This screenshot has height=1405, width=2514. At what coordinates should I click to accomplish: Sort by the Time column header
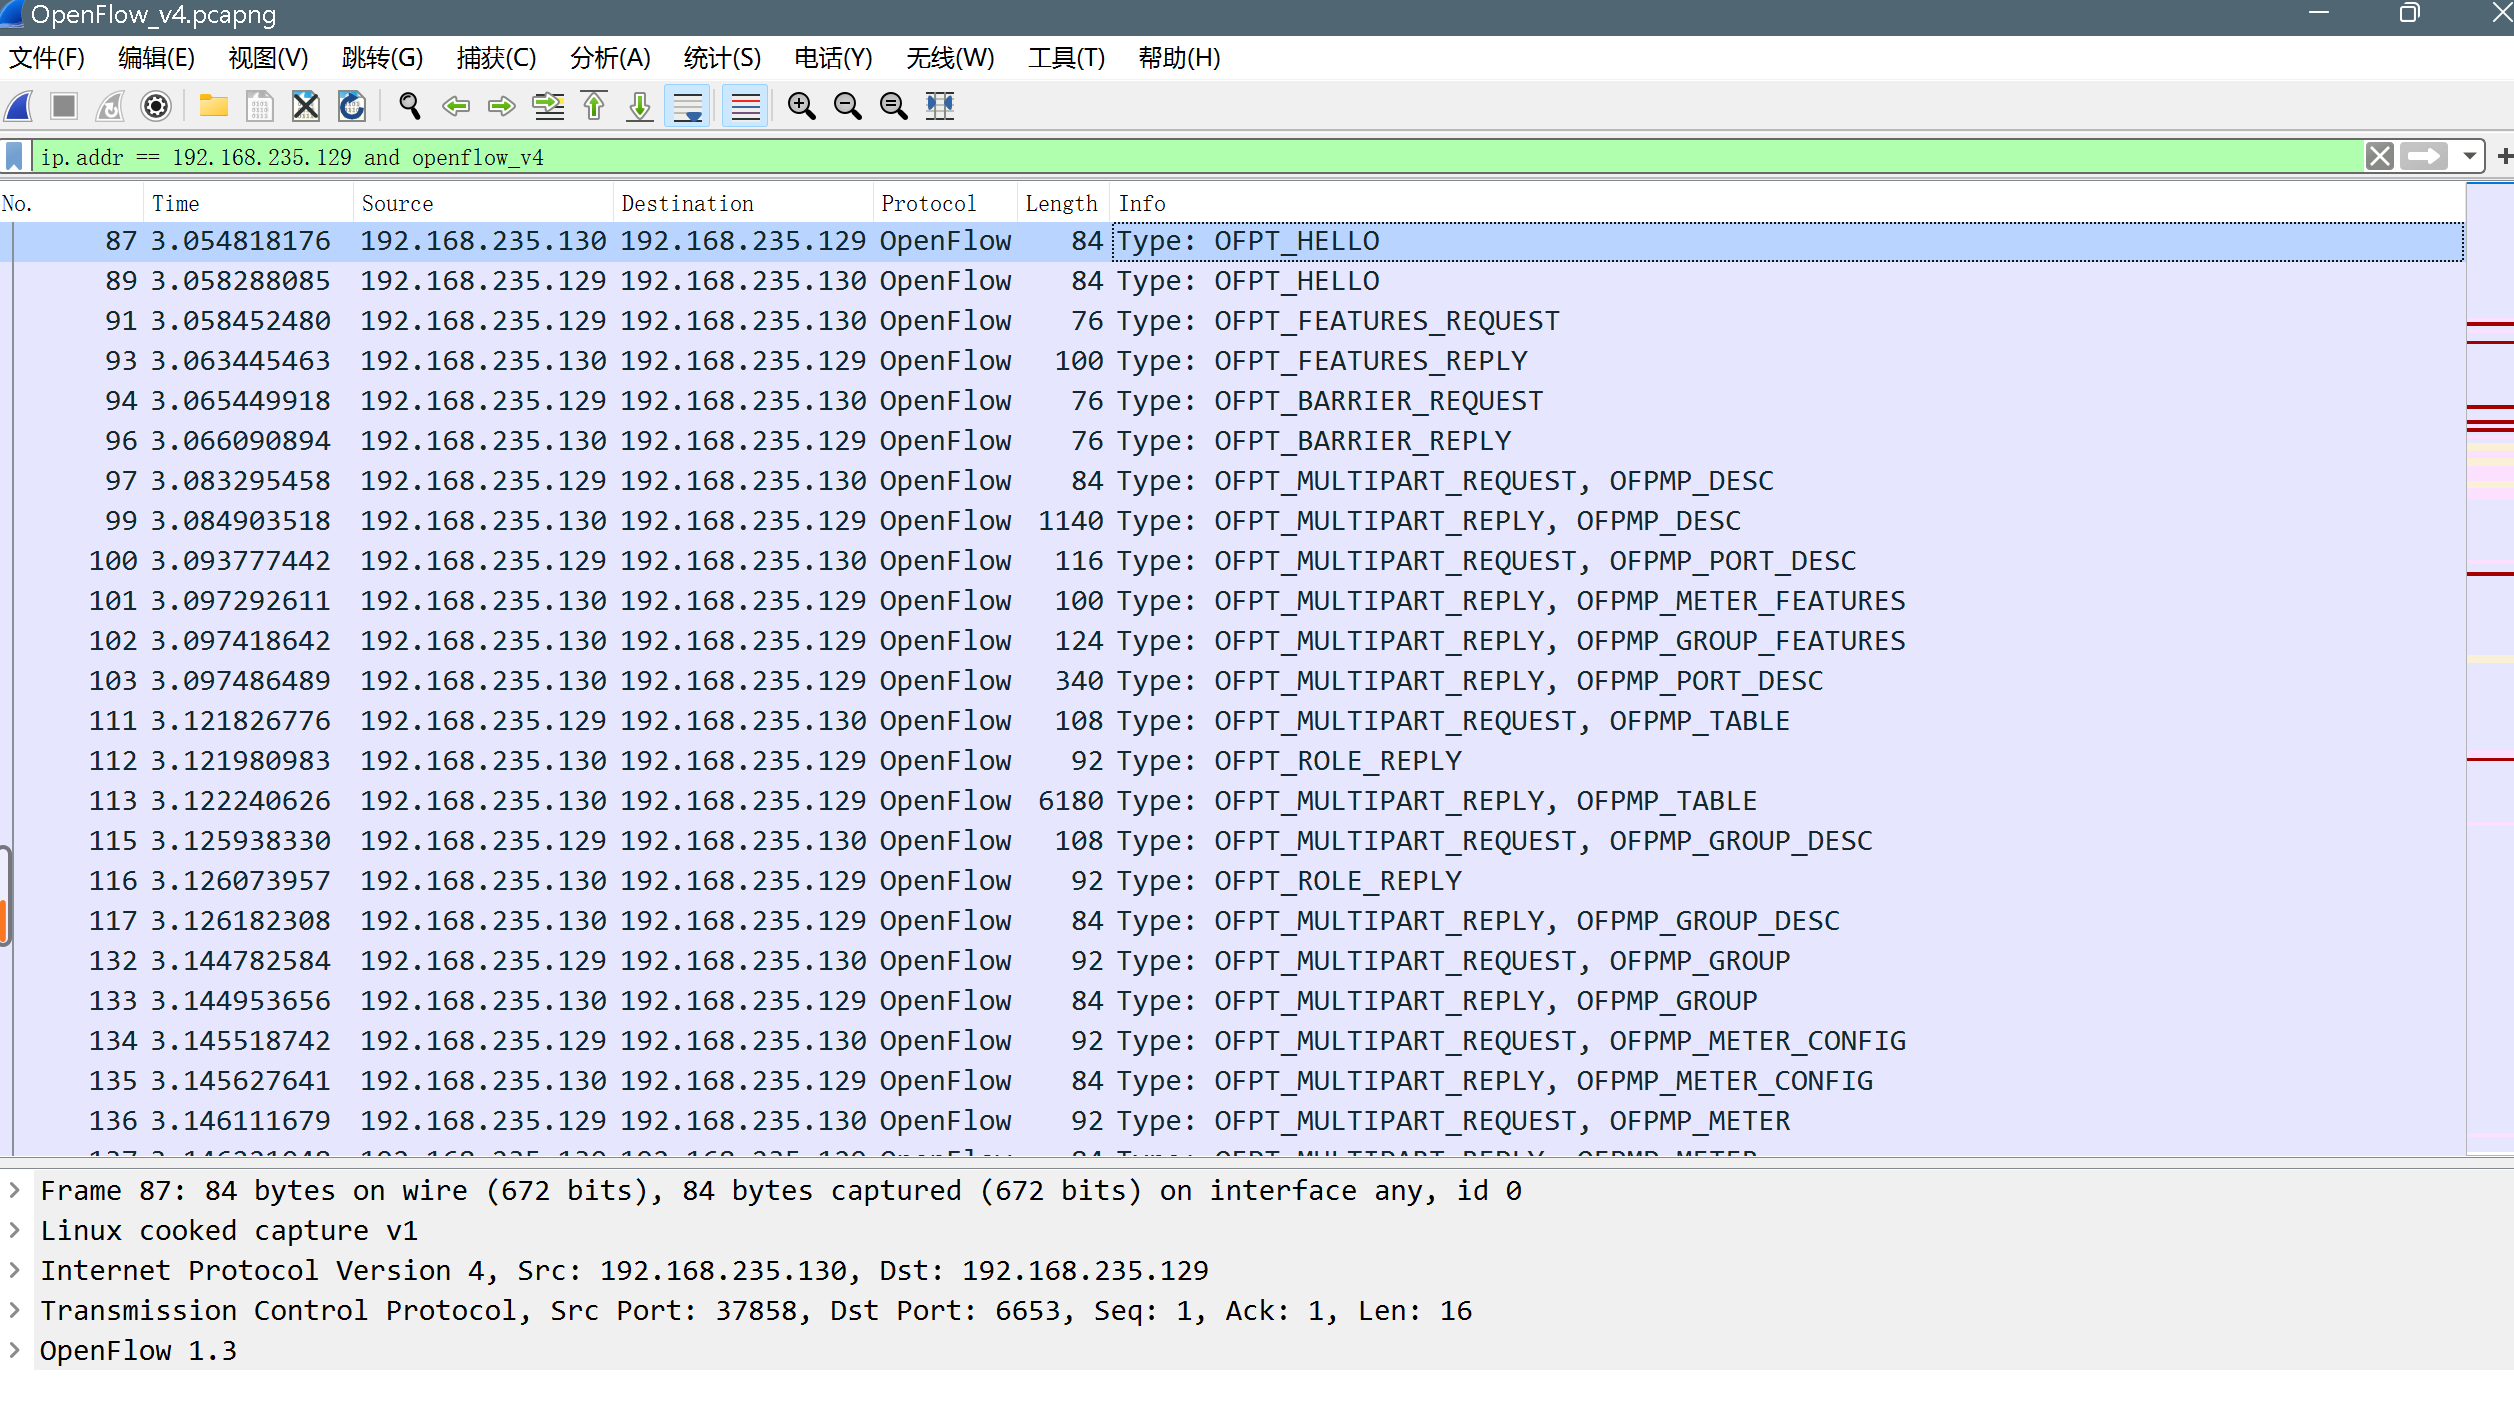click(248, 203)
